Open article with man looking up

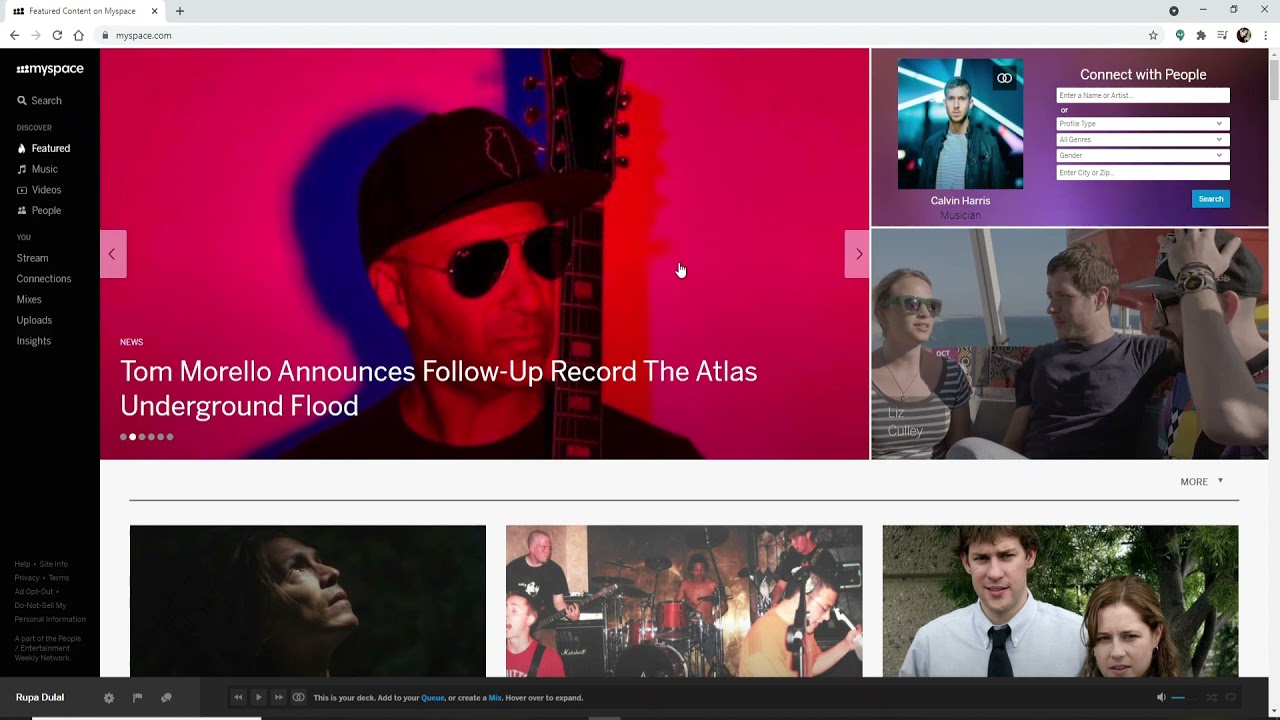[308, 601]
